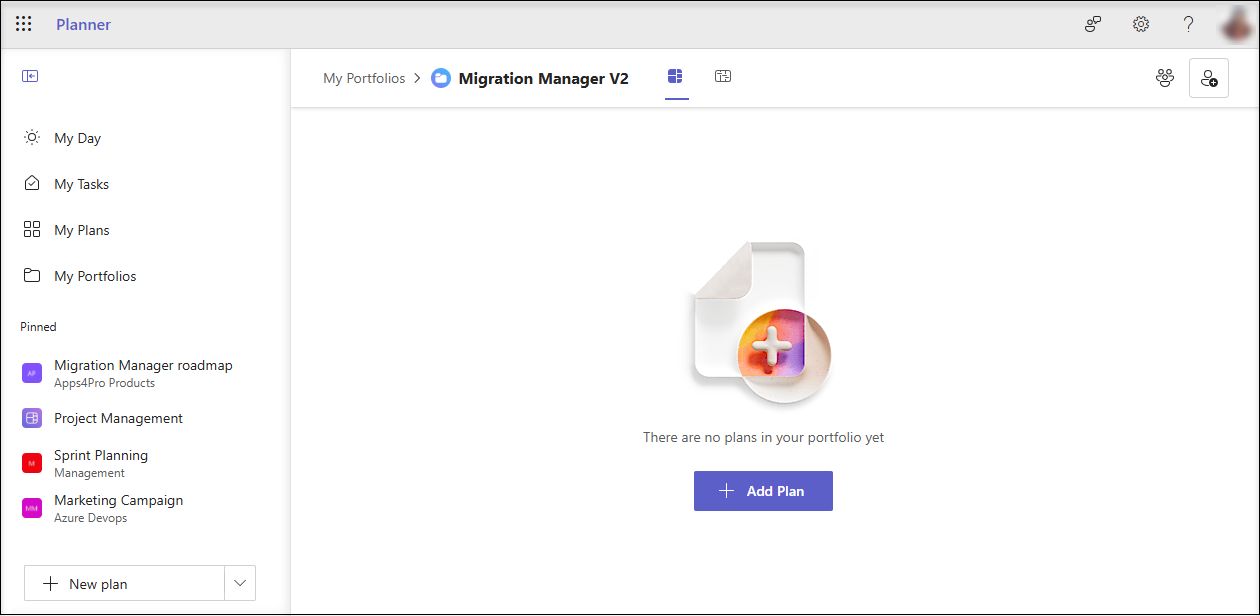Go to My Portfolios breadcrumb link
Viewport: 1260px width, 616px height.
364,78
